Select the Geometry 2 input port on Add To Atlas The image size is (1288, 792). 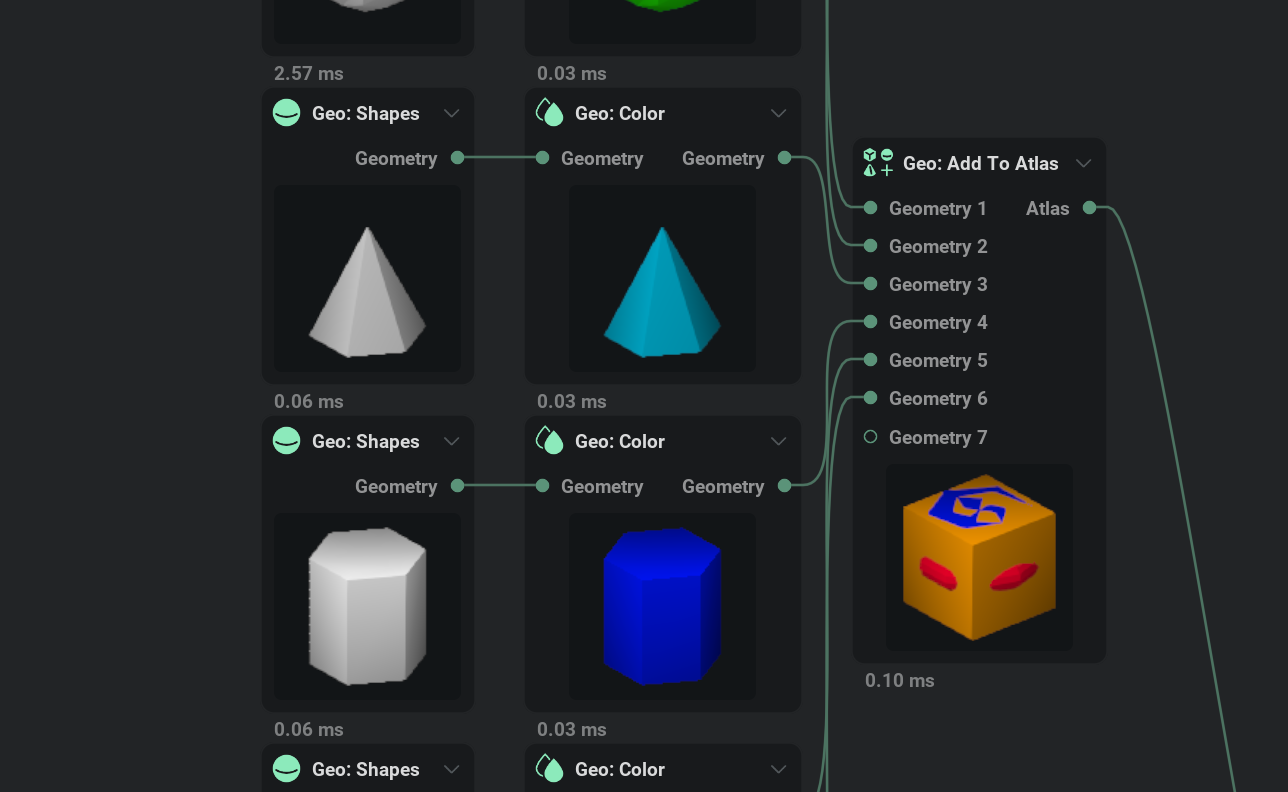click(870, 246)
